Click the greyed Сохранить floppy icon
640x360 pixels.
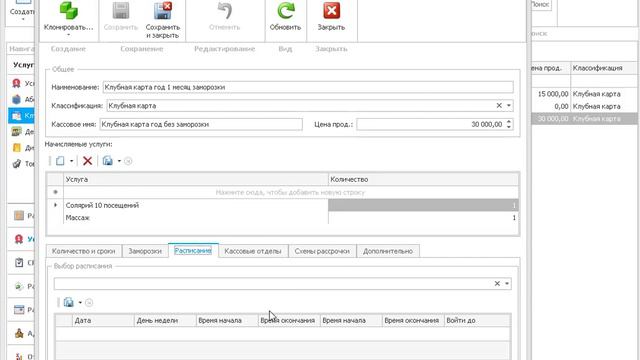click(121, 11)
